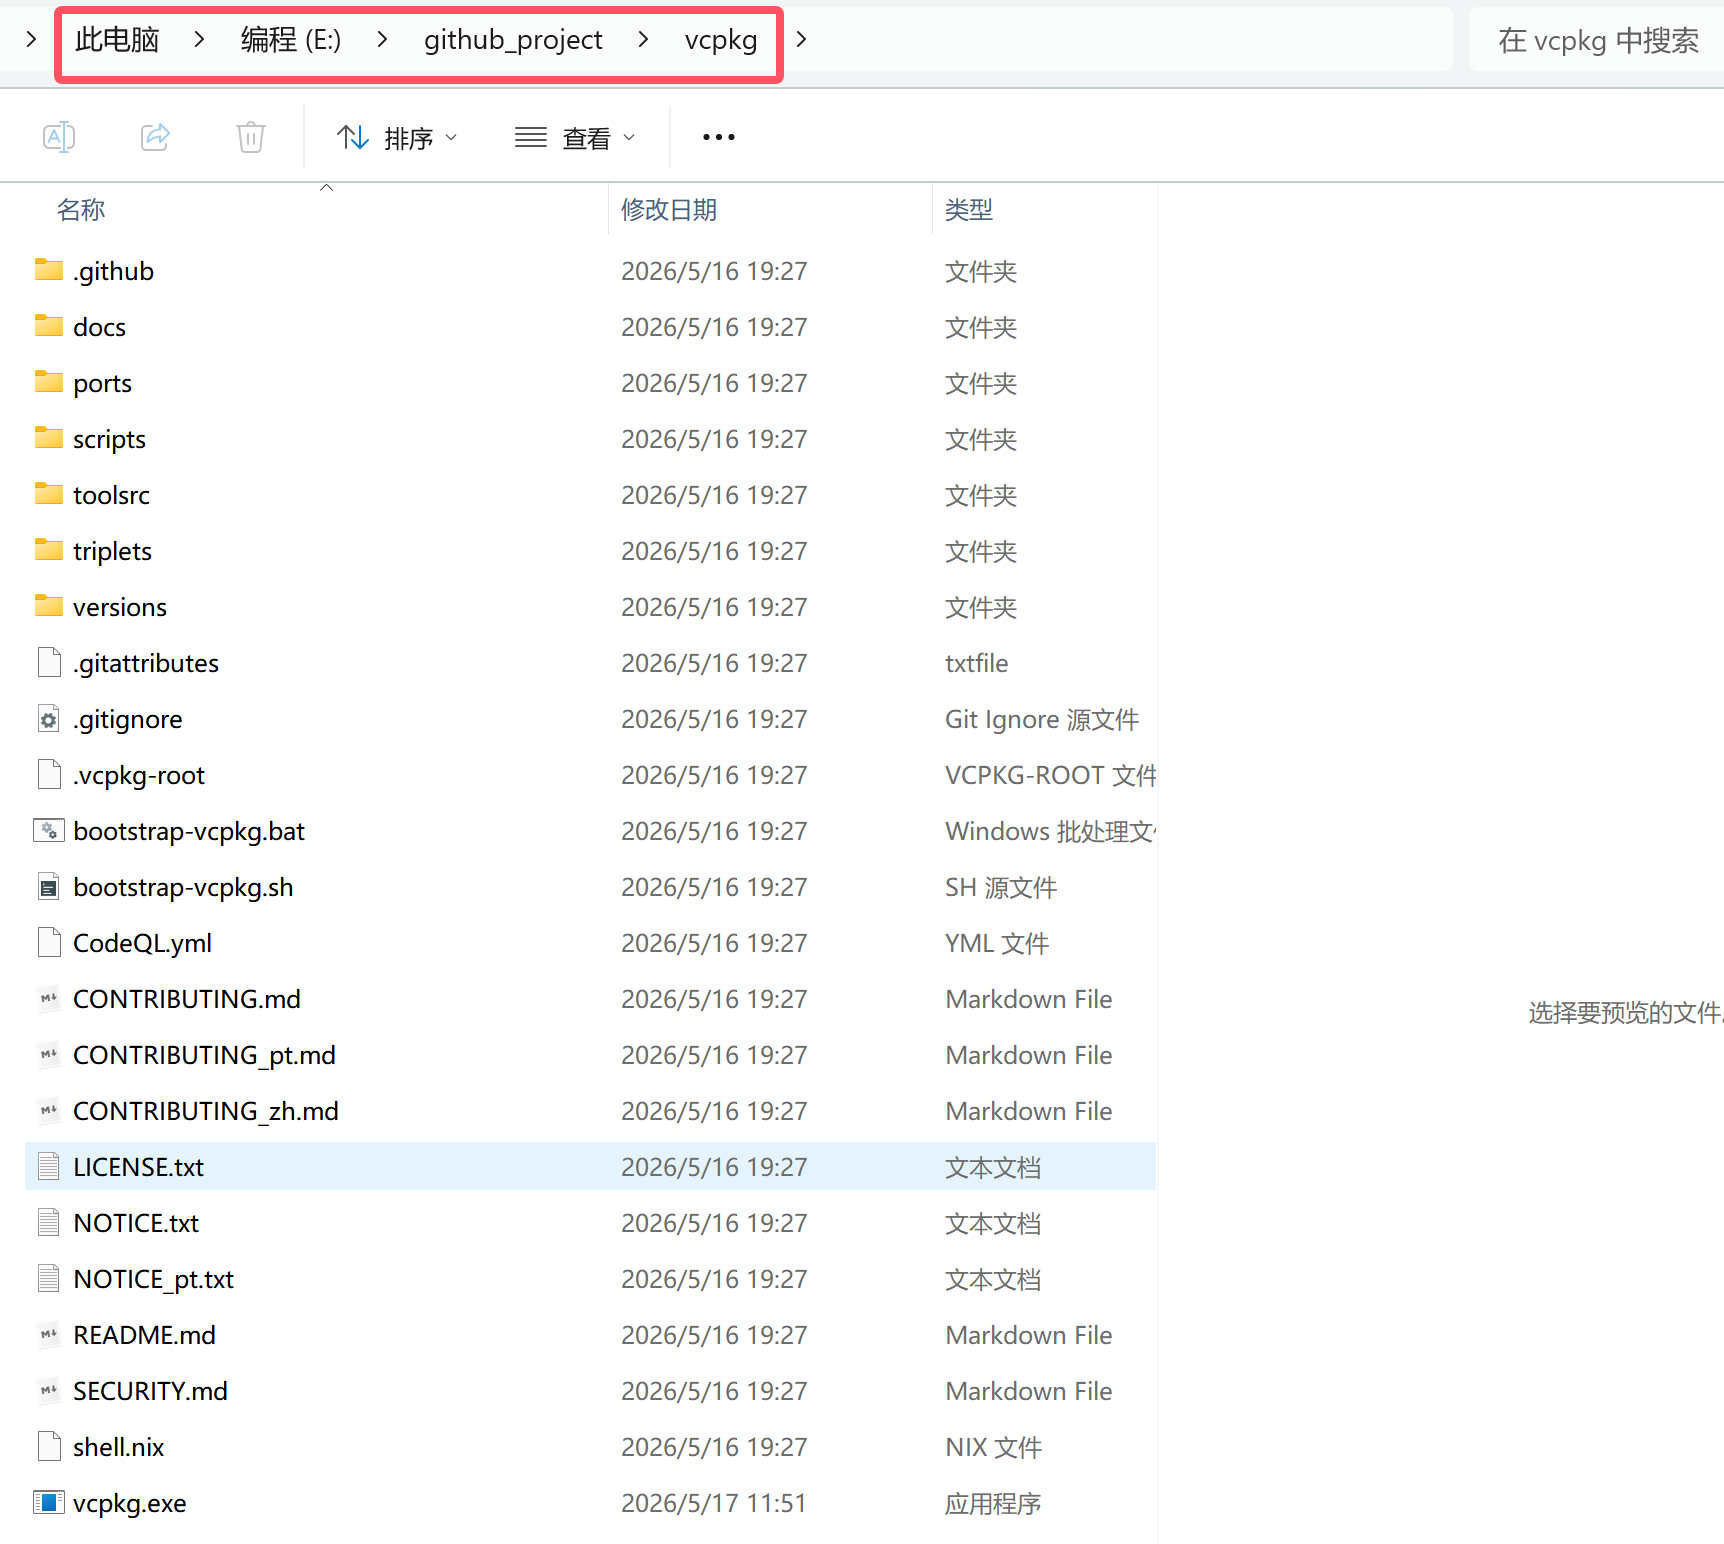
Task: Select the SECURITY.md file name
Action: [150, 1391]
